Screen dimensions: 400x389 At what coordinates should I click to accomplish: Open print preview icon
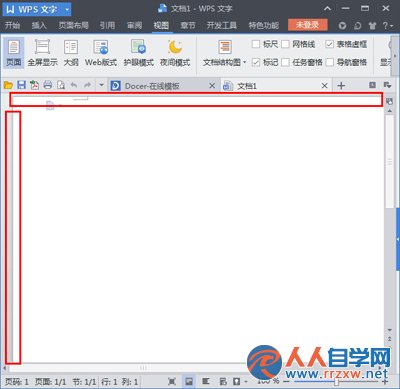(x=61, y=86)
